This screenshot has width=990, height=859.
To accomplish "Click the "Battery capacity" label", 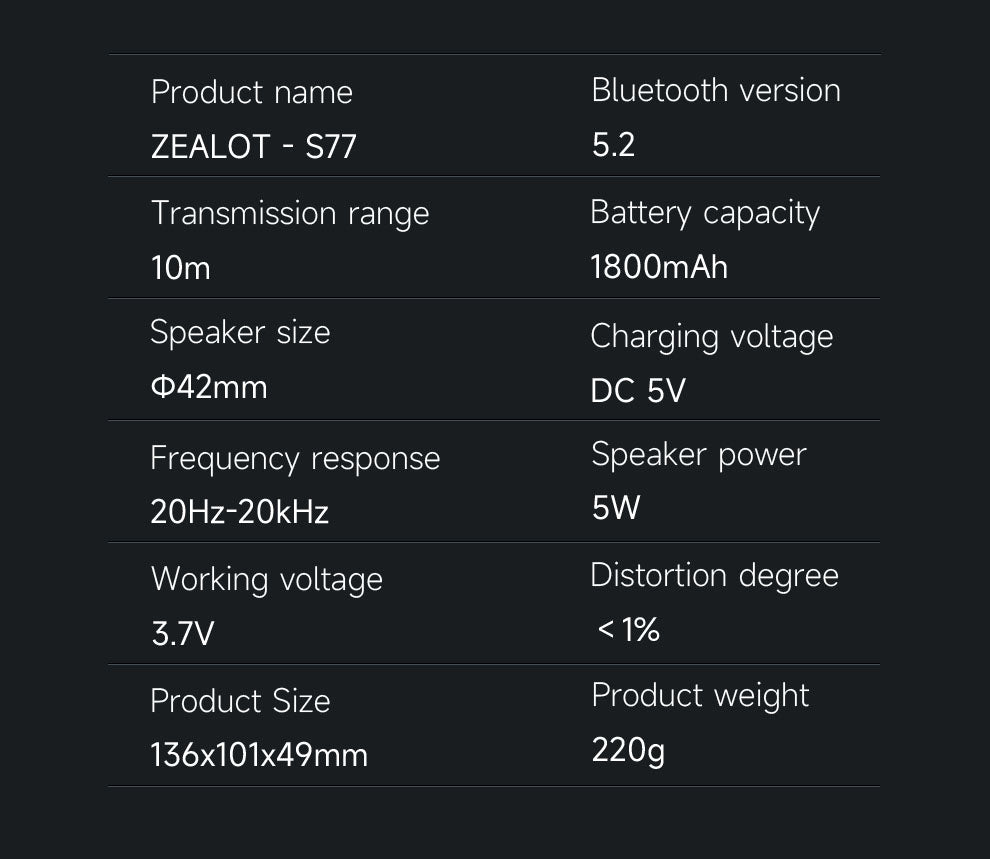I will (705, 213).
